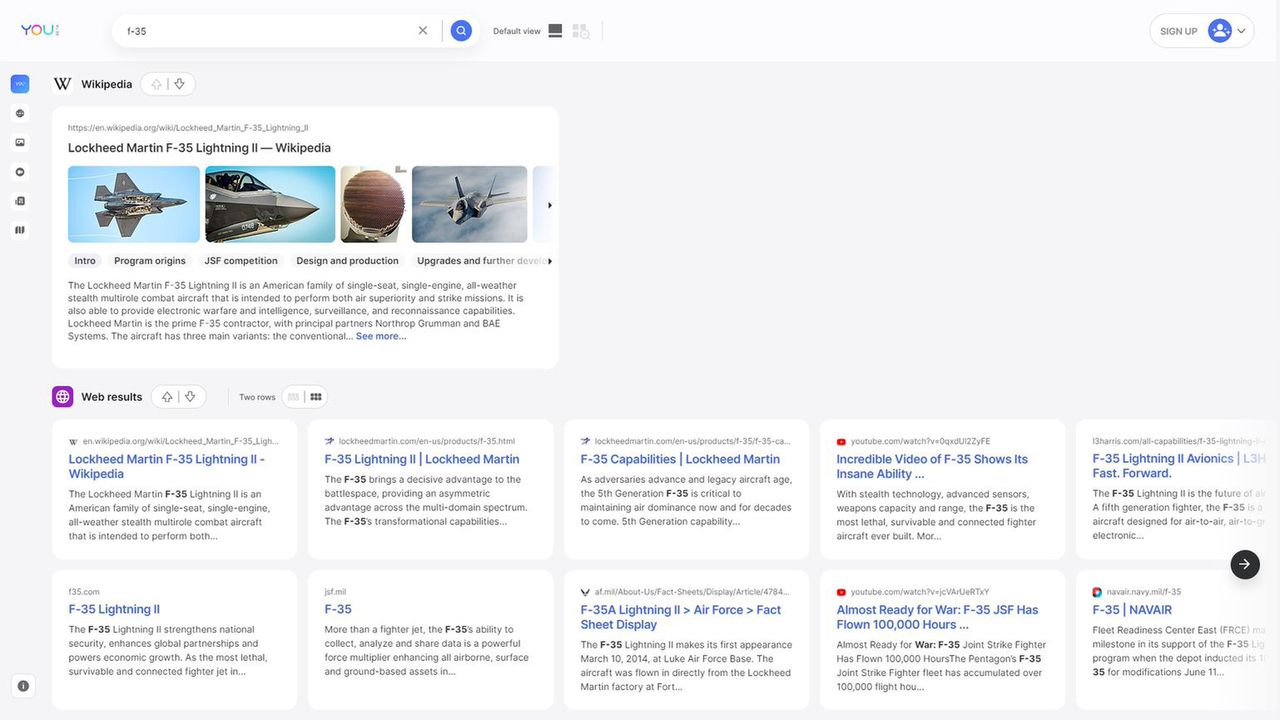The width and height of the screenshot is (1280, 720).
Task: Downvote the Web results section
Action: 190,397
